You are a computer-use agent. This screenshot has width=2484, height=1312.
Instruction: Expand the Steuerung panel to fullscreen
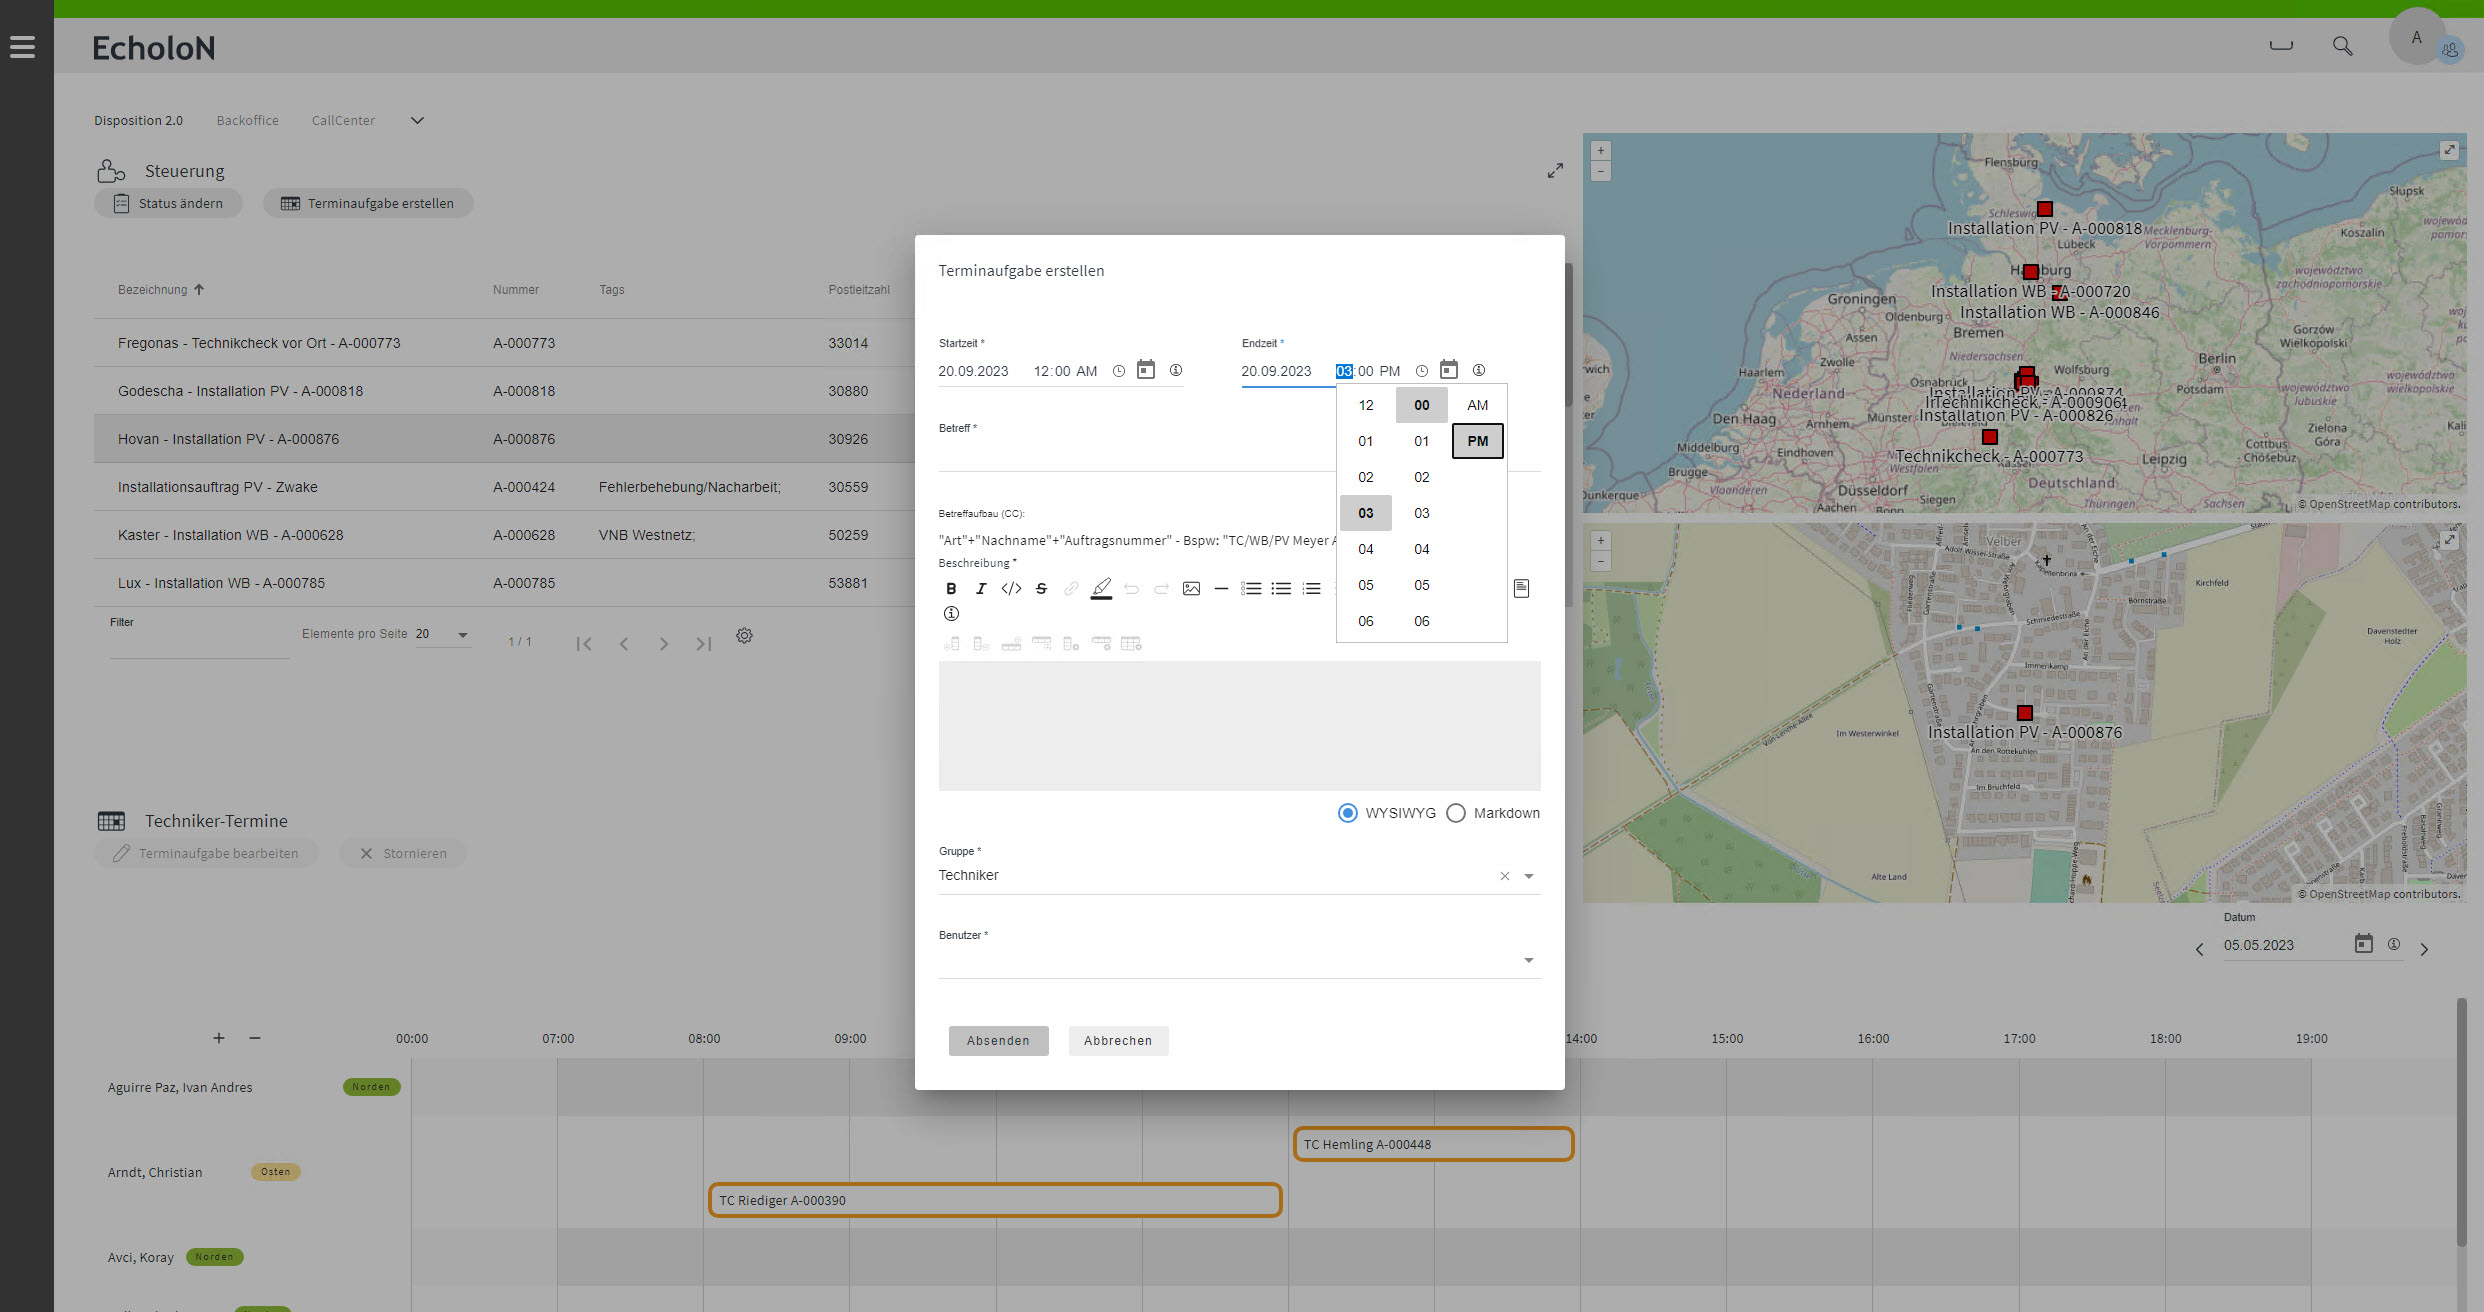(1555, 171)
